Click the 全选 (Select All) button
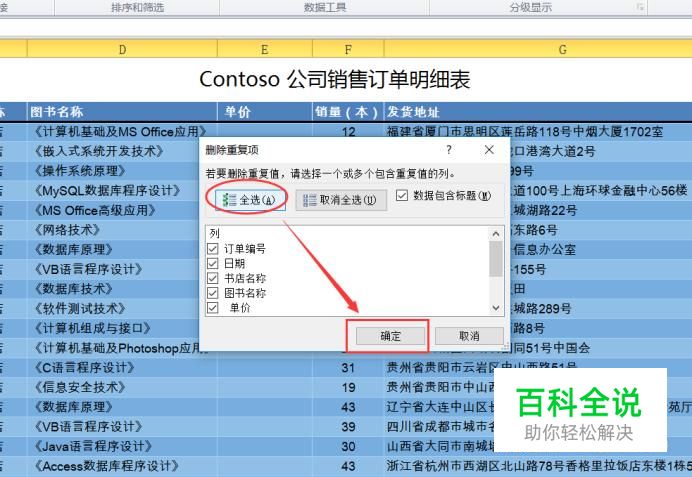The image size is (692, 477). (250, 200)
